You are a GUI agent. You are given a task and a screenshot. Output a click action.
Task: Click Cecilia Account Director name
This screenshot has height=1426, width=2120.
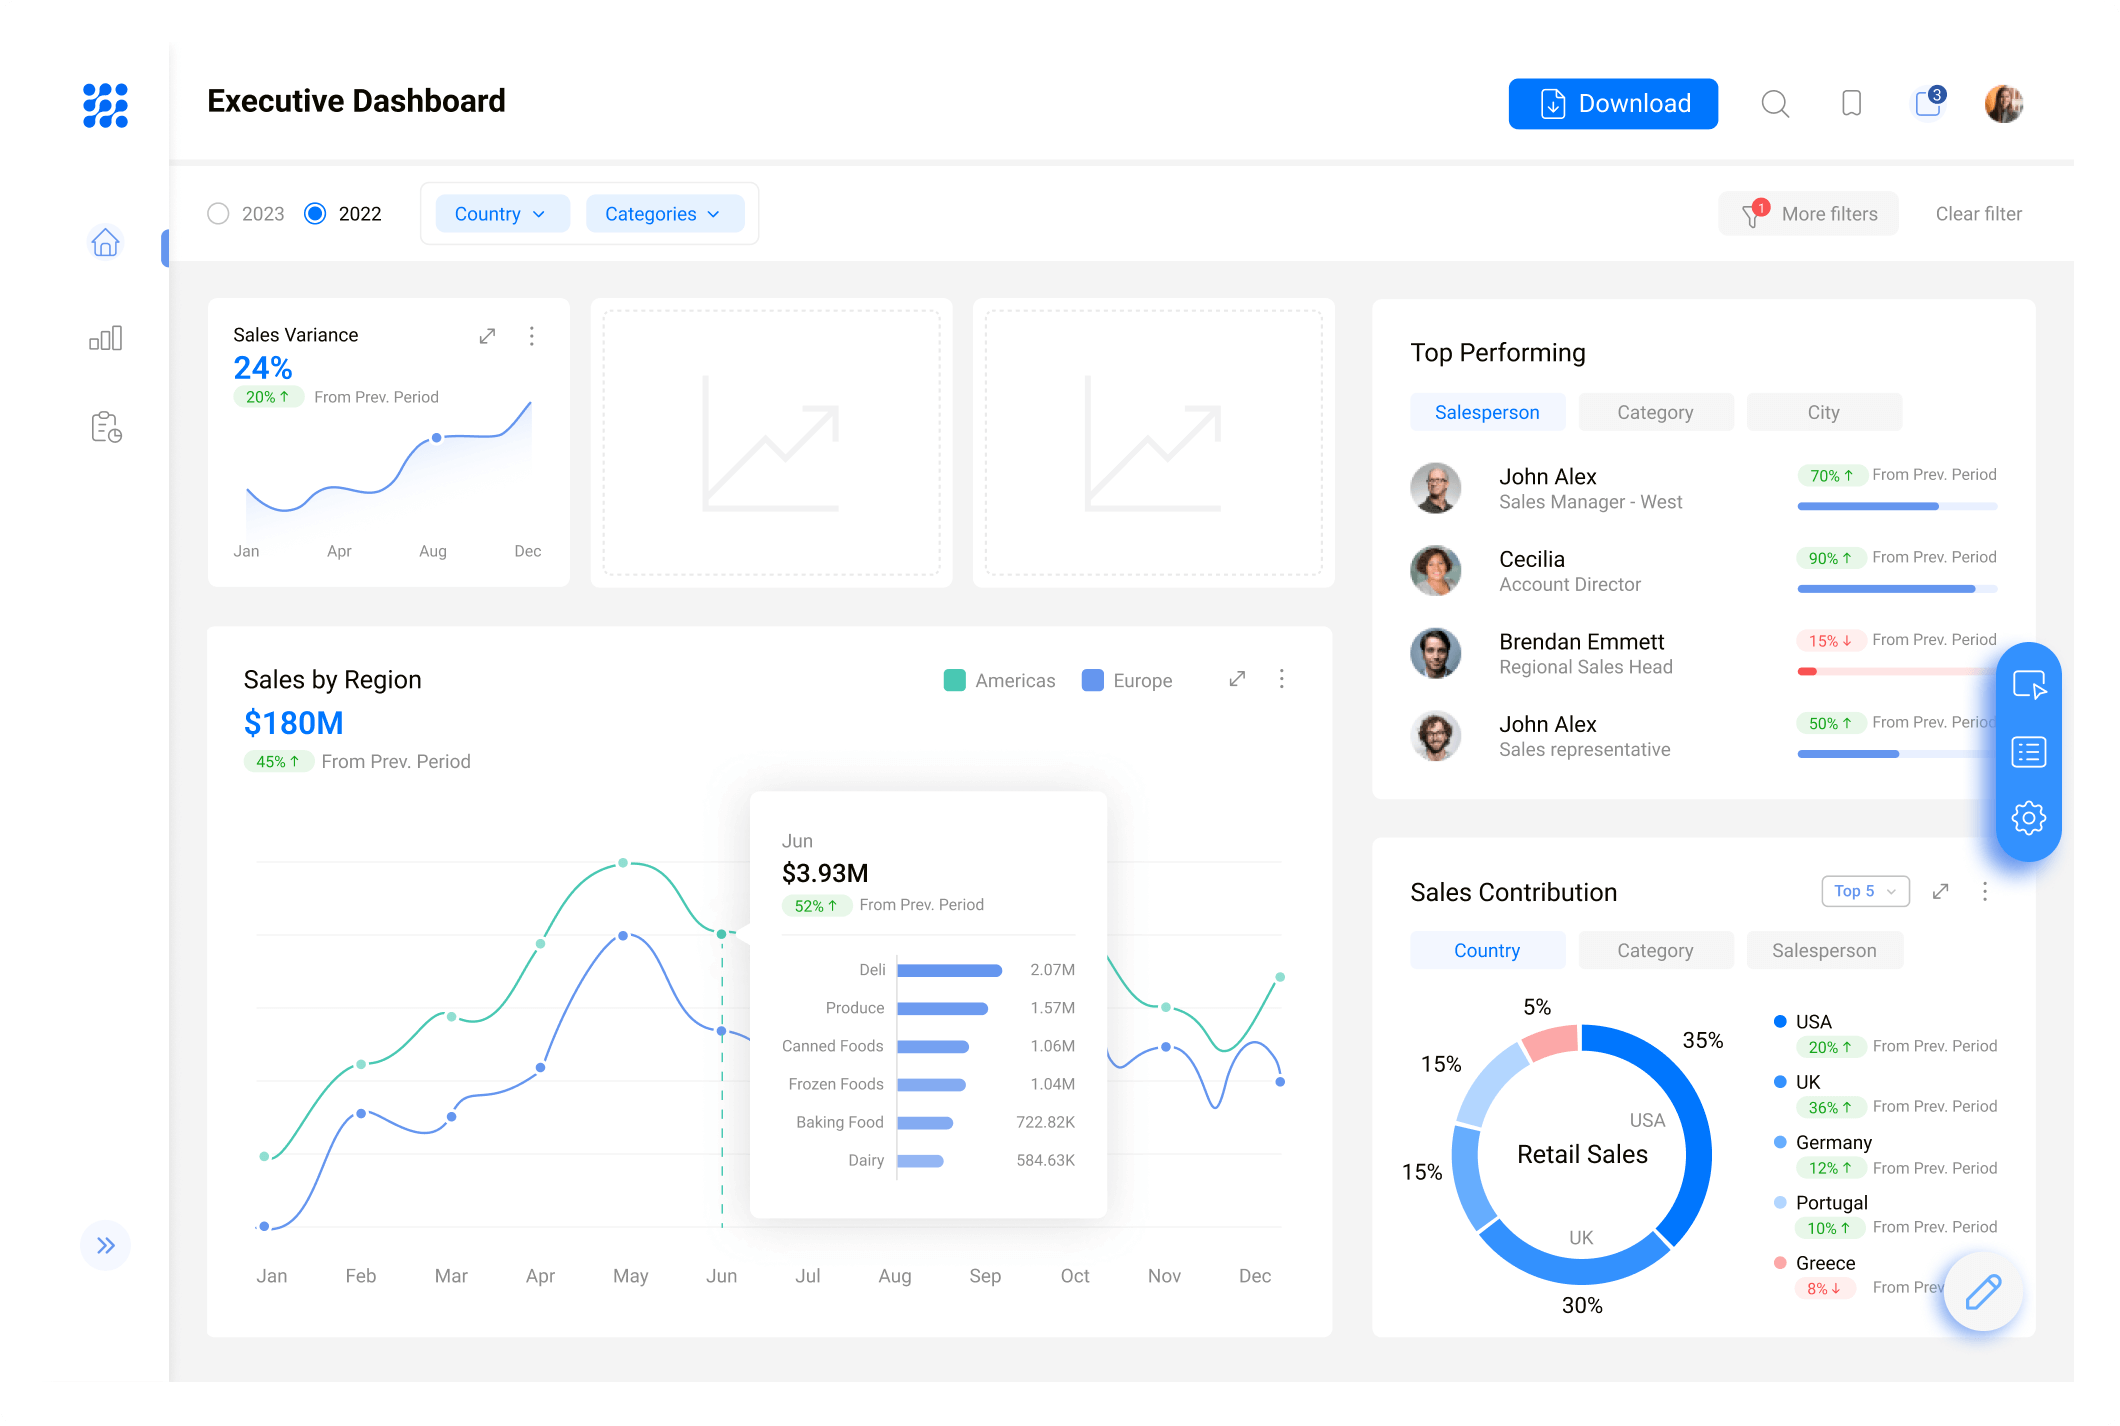coord(1532,559)
